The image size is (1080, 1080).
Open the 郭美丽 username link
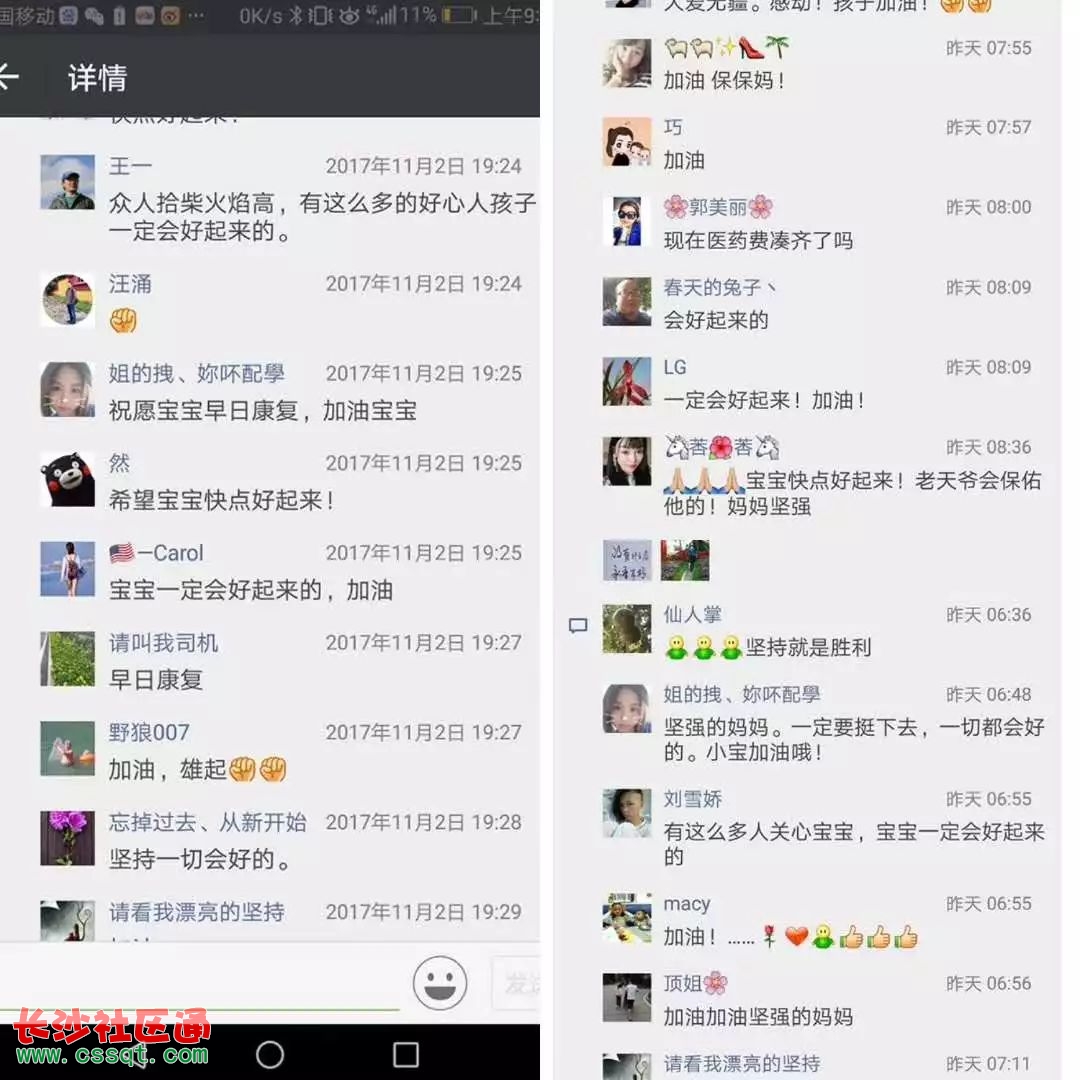click(718, 207)
